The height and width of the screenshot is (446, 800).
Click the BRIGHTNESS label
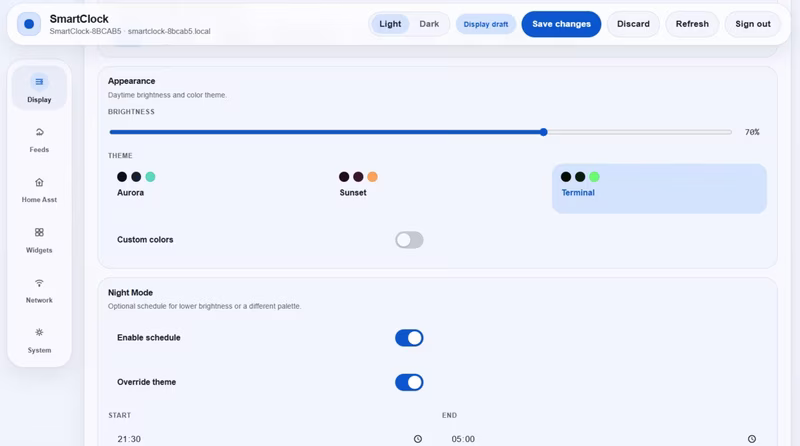131,111
